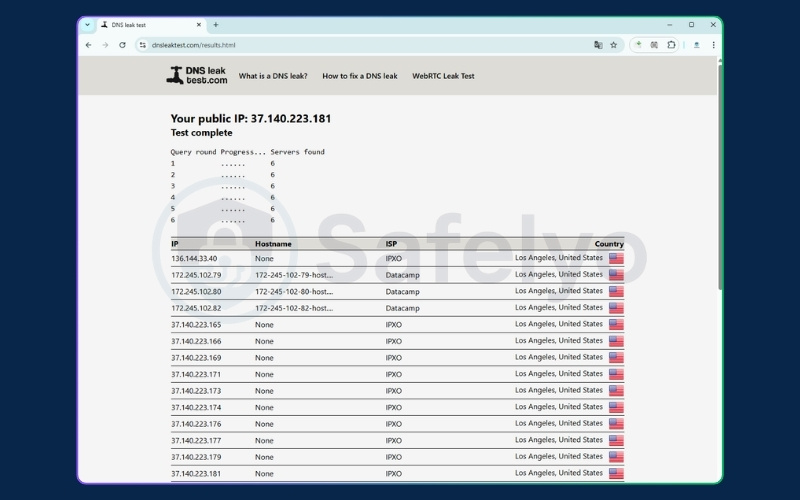
Task: Minimize the browser window
Action: 670,24
